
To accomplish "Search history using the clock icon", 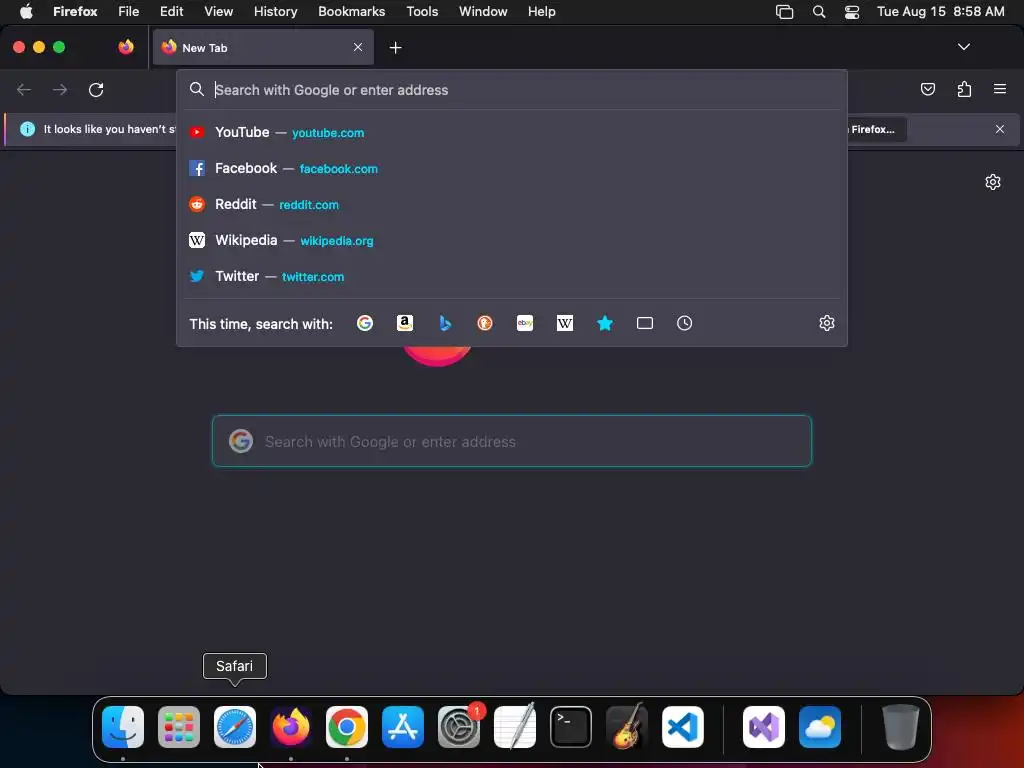I will point(684,323).
